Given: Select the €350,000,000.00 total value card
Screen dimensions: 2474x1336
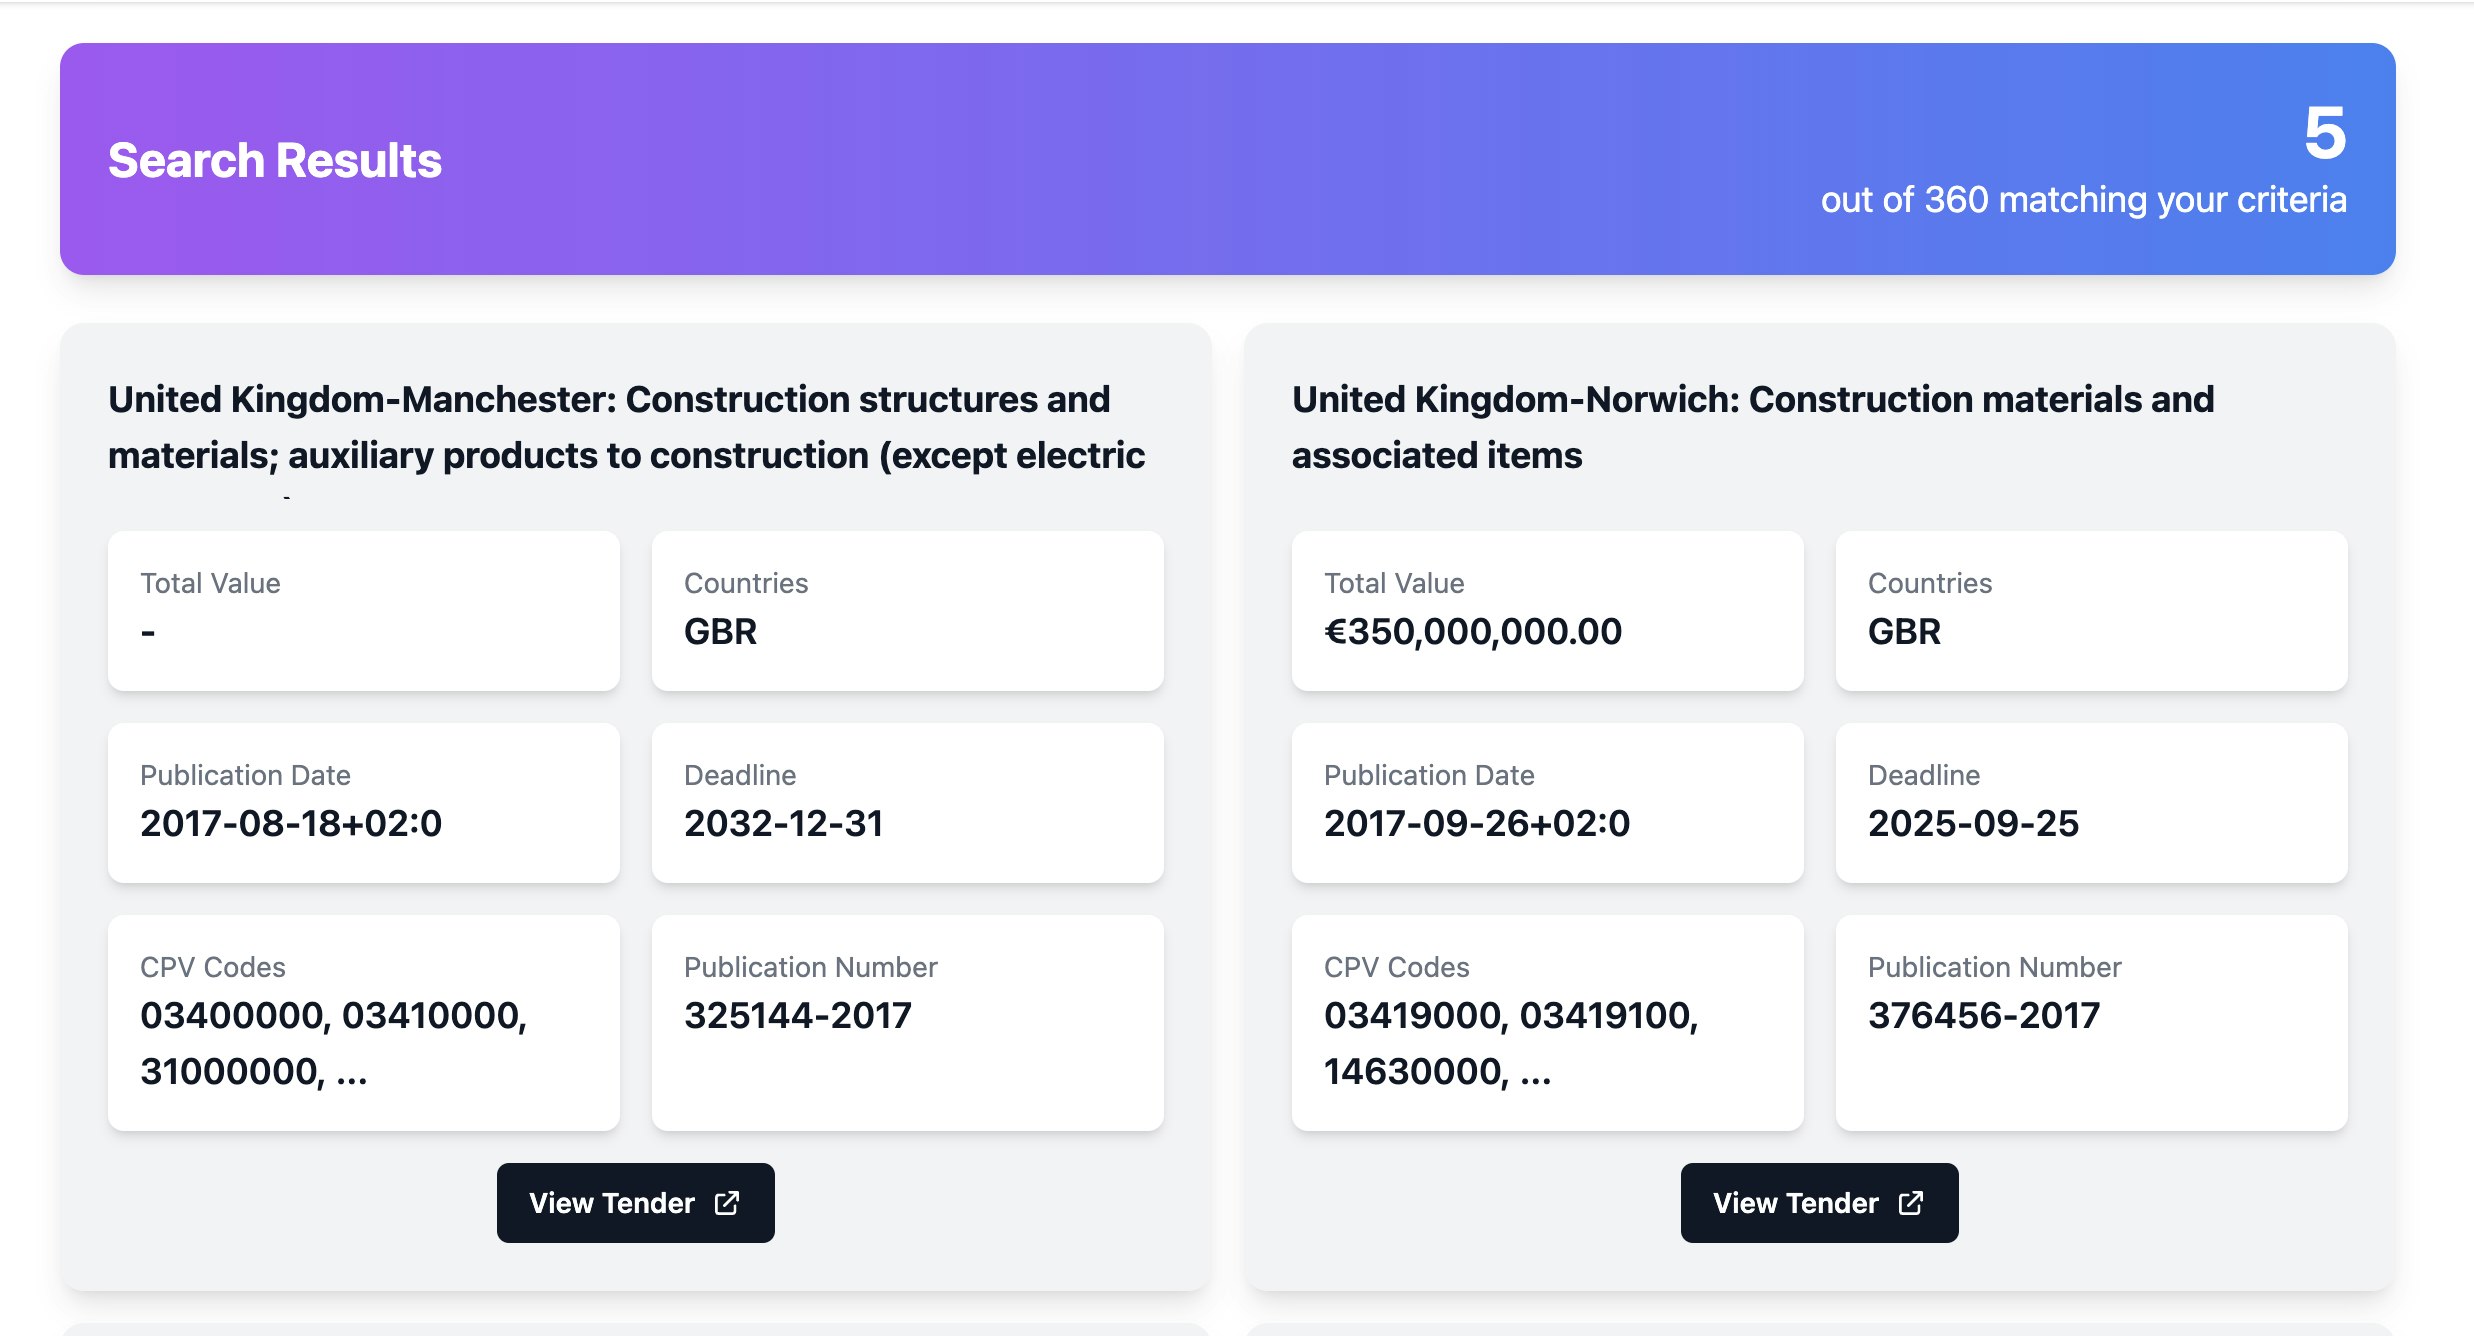Looking at the screenshot, I should tap(1547, 610).
